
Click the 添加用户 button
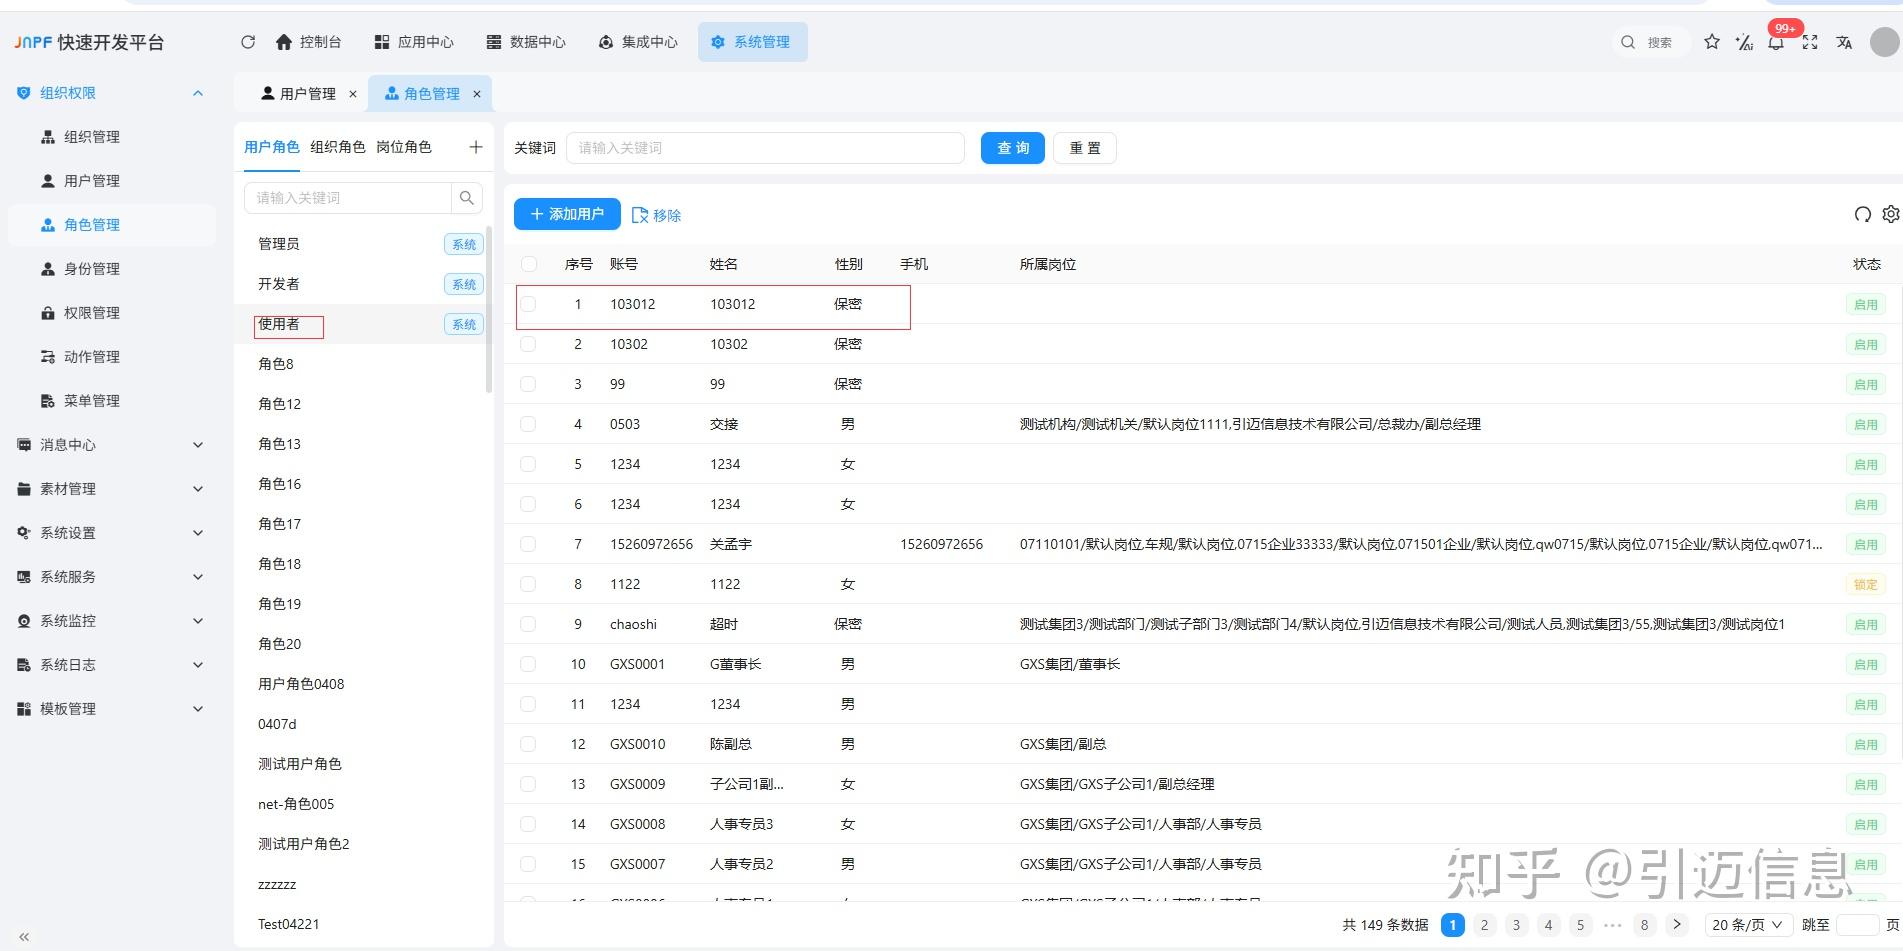pyautogui.click(x=567, y=214)
